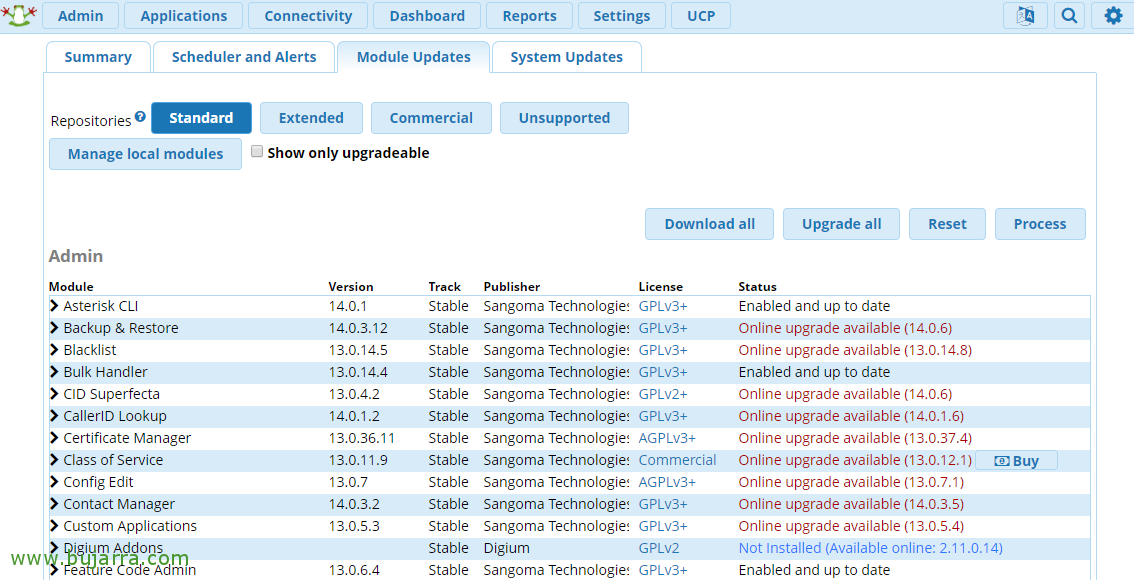This screenshot has height=580, width=1134.
Task: Expand the Asterisk CLI module chevron
Action: 54,306
